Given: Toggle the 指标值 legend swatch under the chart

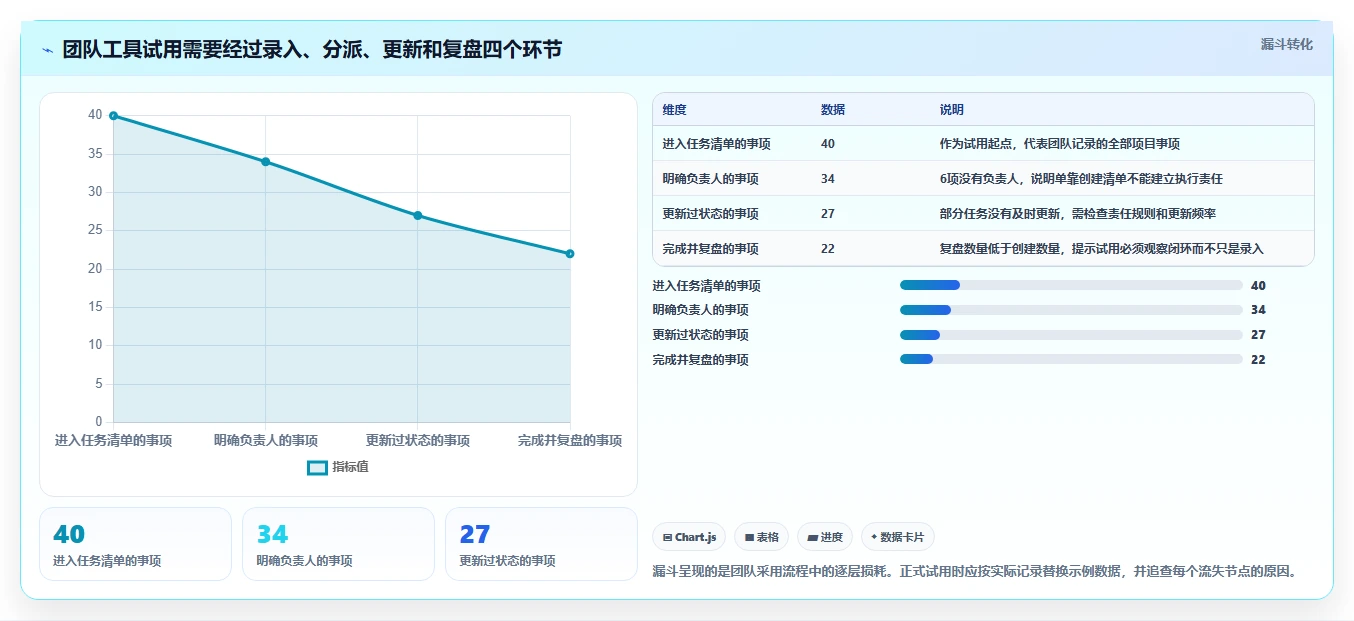Looking at the screenshot, I should click(317, 467).
